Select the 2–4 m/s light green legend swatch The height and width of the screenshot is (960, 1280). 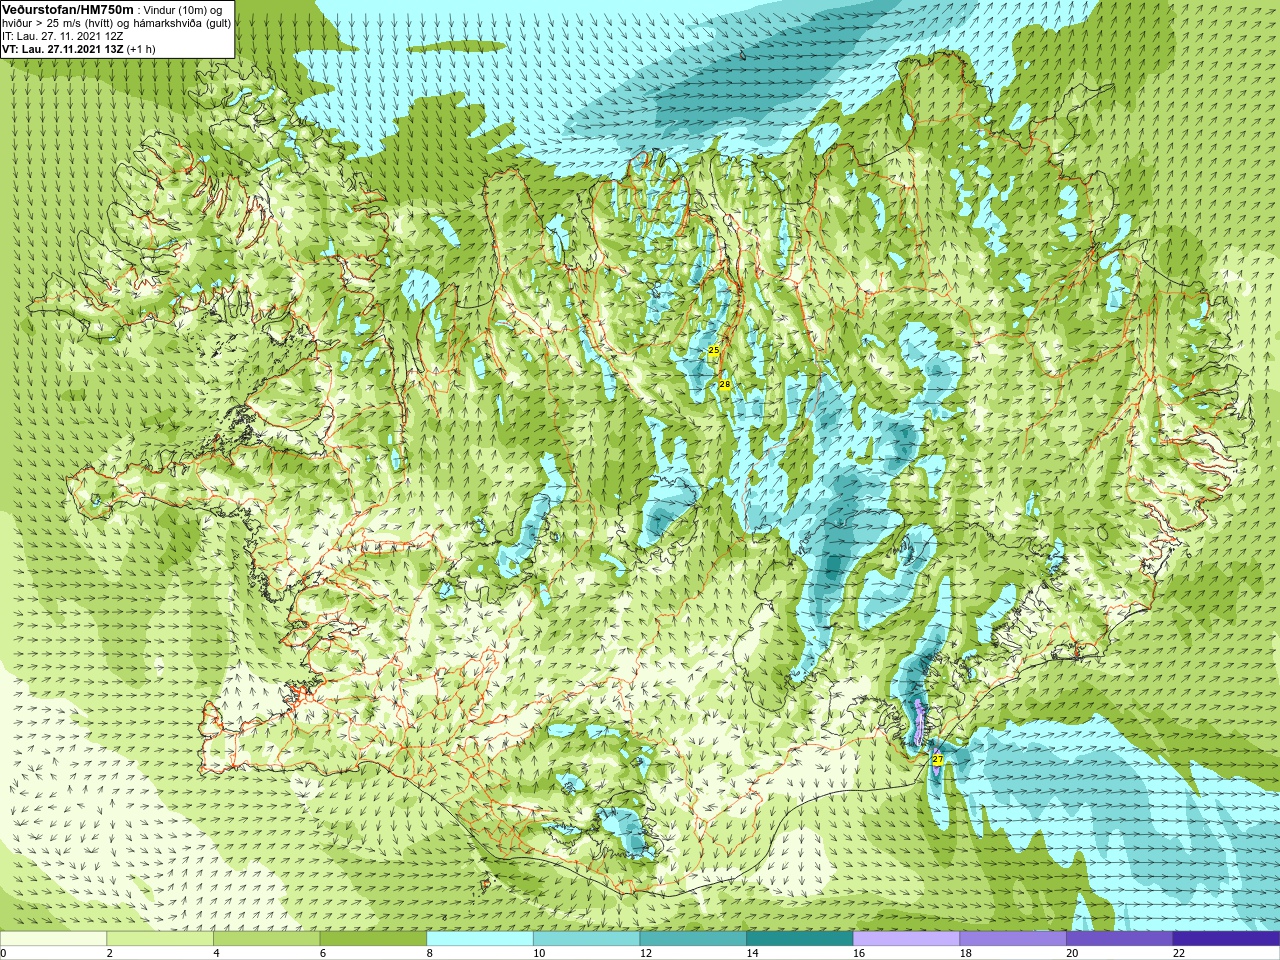pyautogui.click(x=160, y=939)
